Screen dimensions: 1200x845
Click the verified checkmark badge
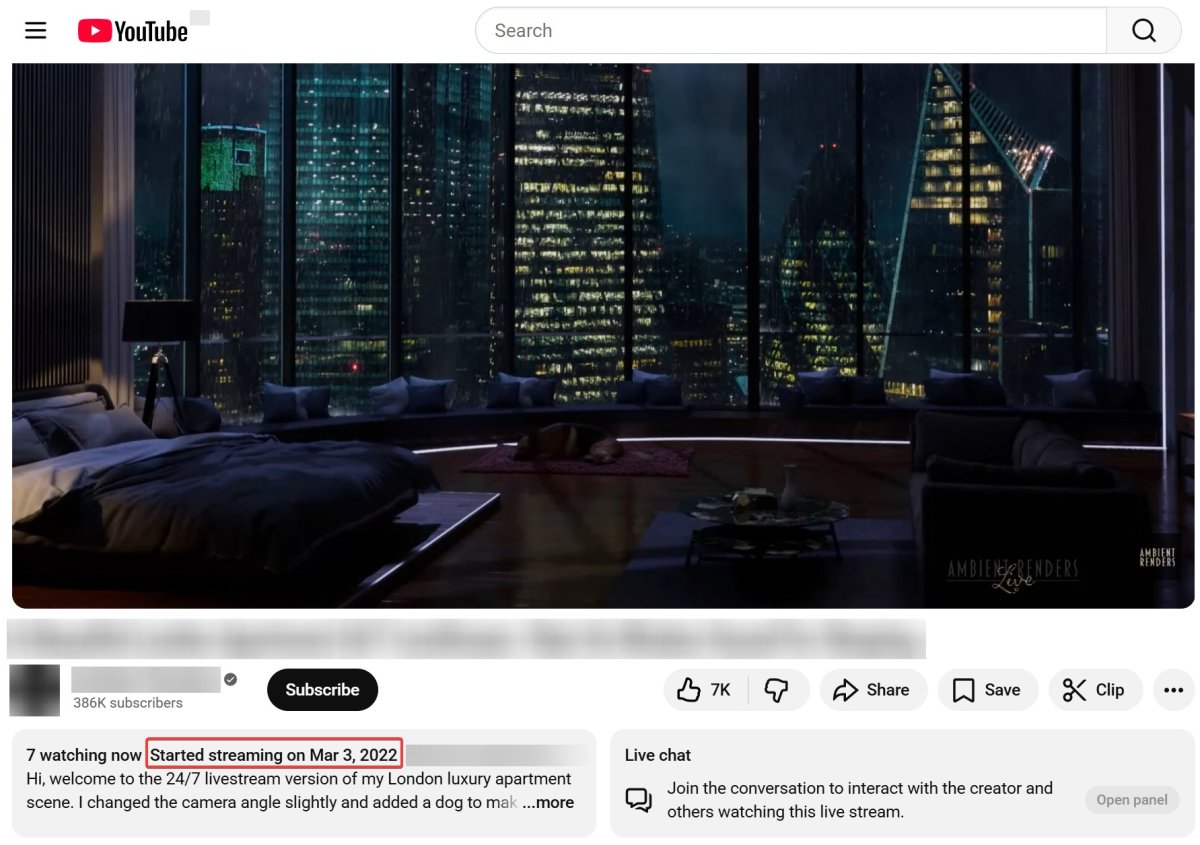pyautogui.click(x=231, y=680)
